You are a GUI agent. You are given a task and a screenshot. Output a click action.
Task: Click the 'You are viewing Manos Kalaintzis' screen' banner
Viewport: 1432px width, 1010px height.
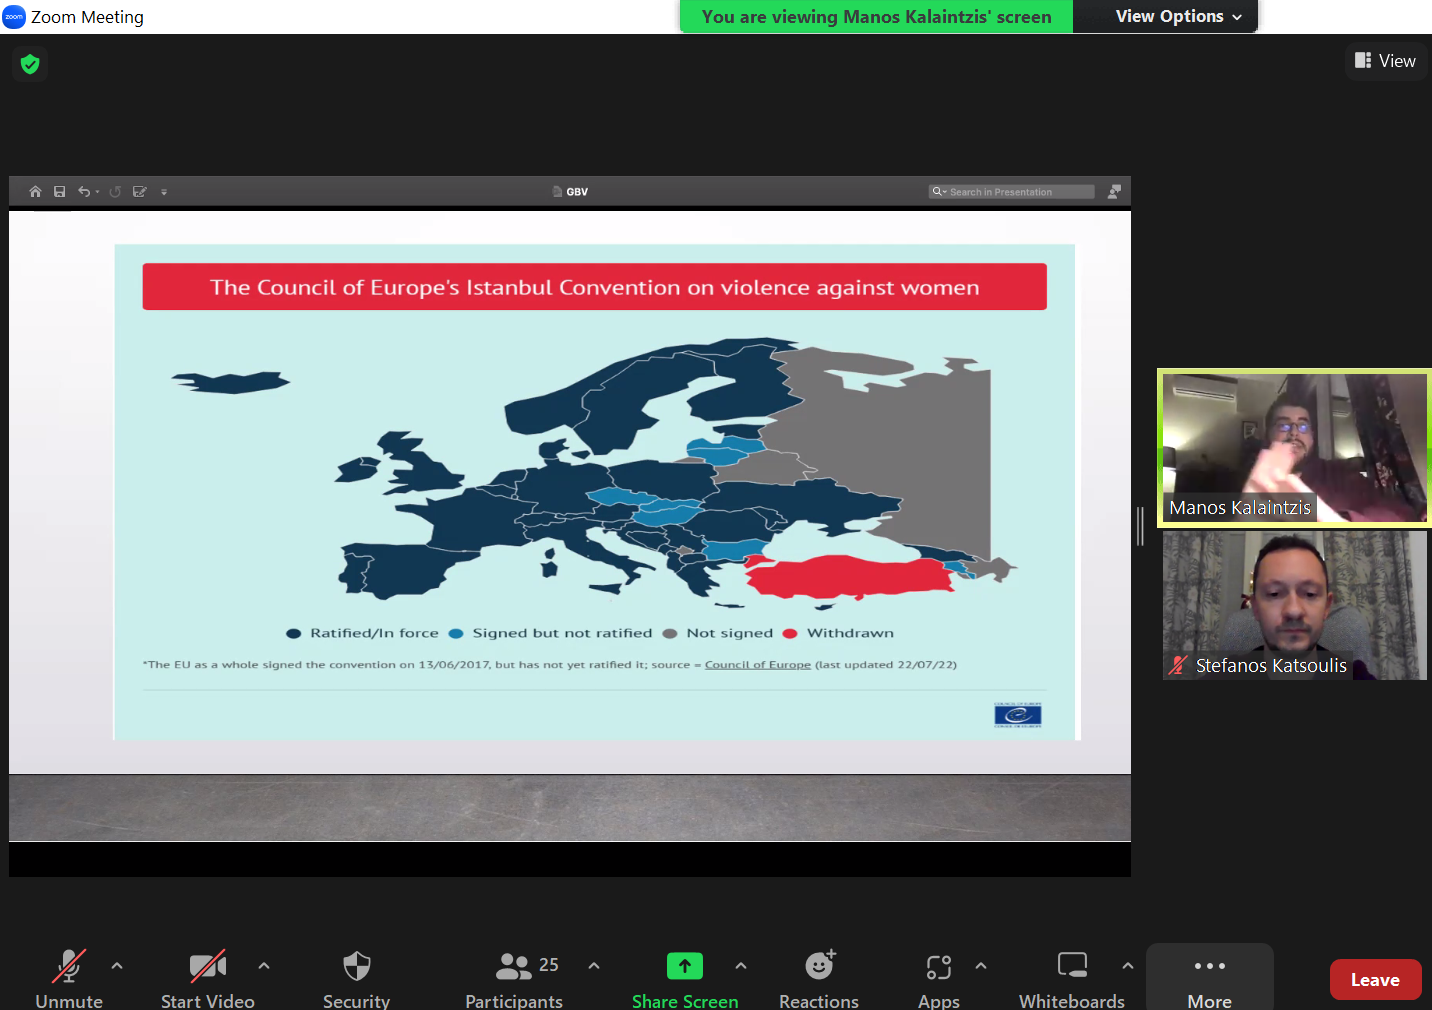coord(877,16)
